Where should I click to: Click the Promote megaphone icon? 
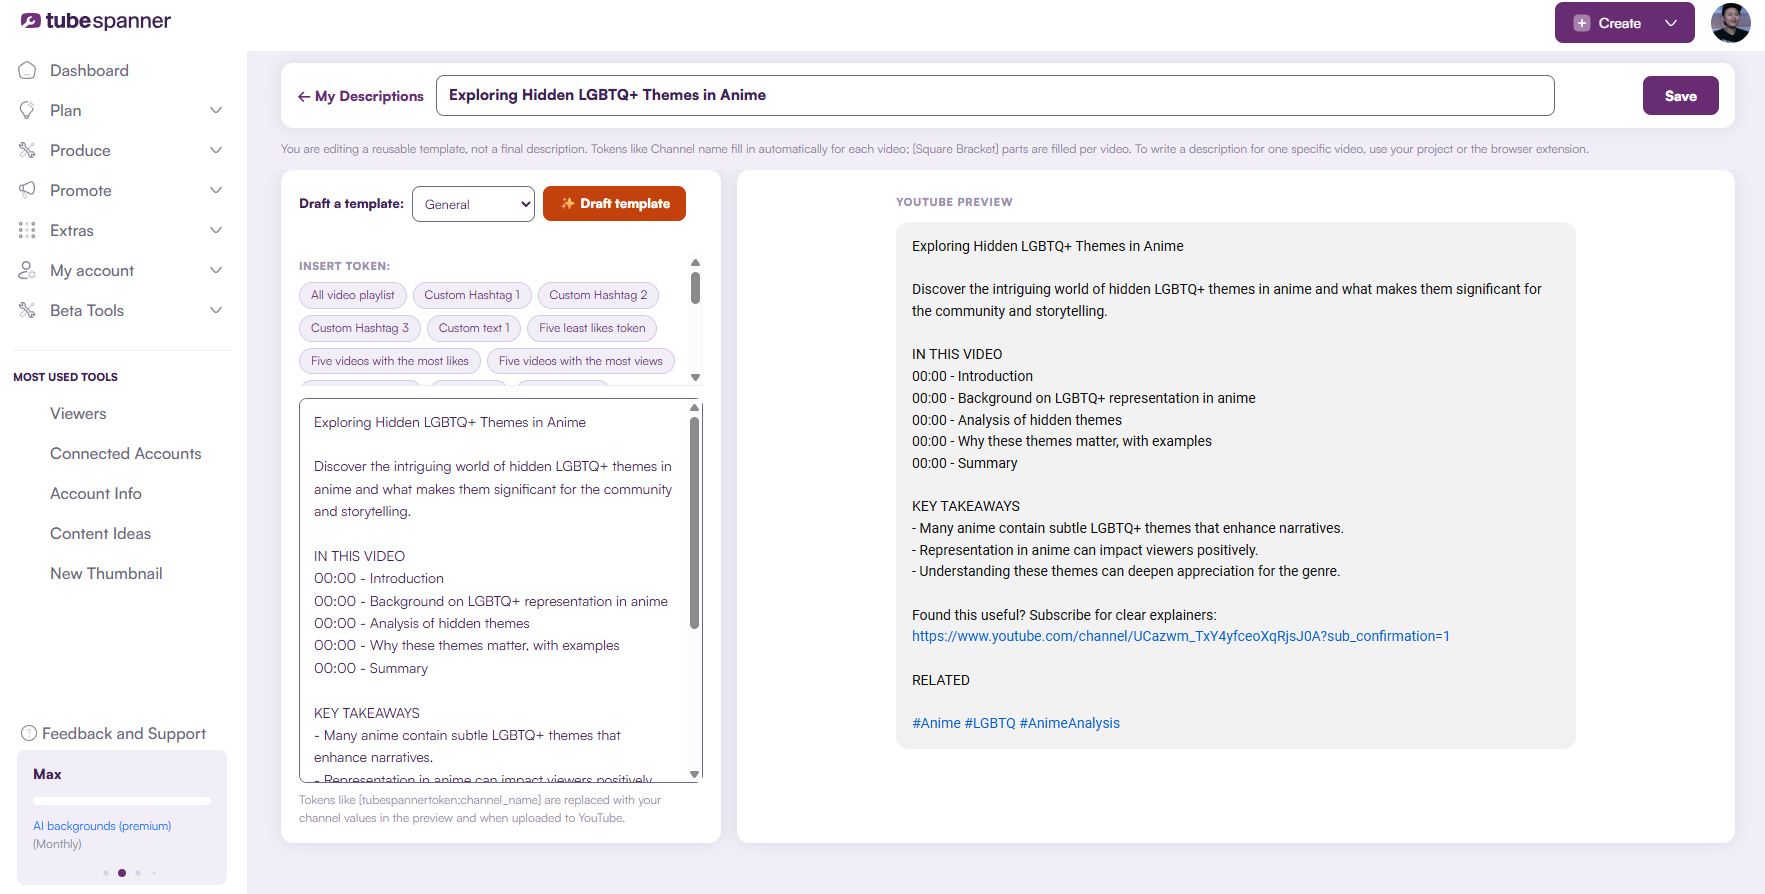tap(27, 190)
